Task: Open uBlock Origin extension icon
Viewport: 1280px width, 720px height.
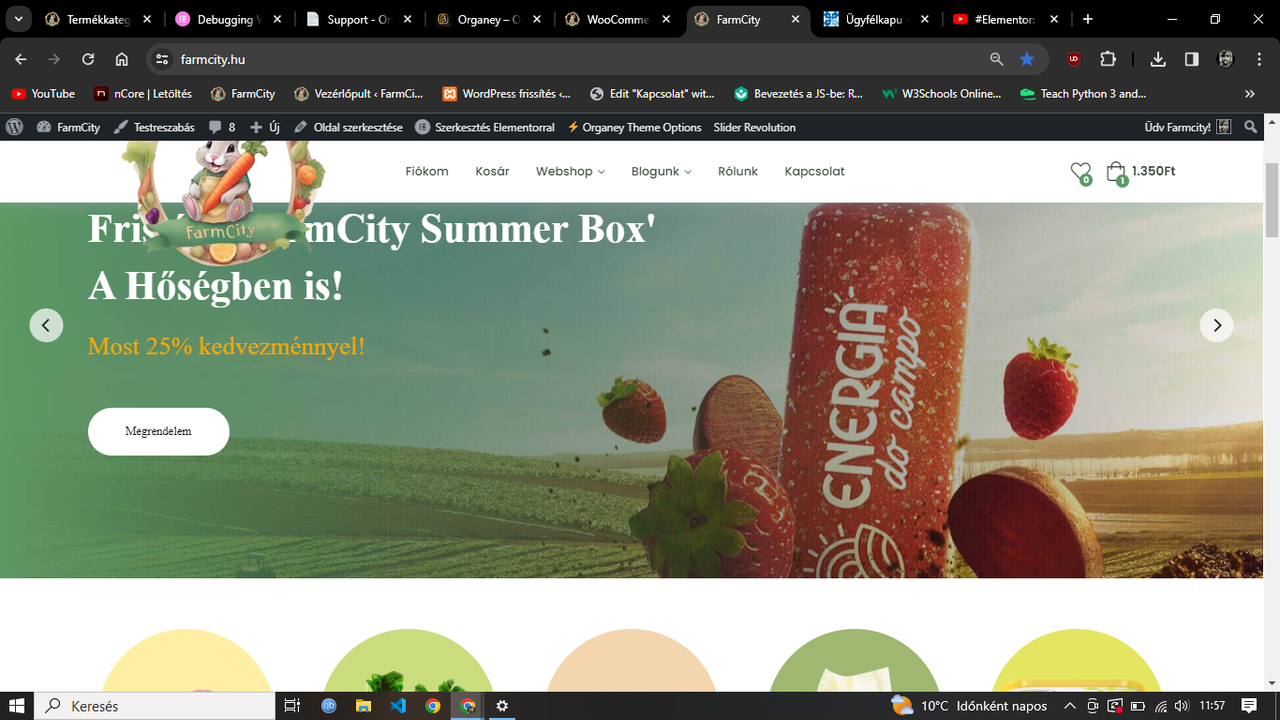Action: [1074, 59]
